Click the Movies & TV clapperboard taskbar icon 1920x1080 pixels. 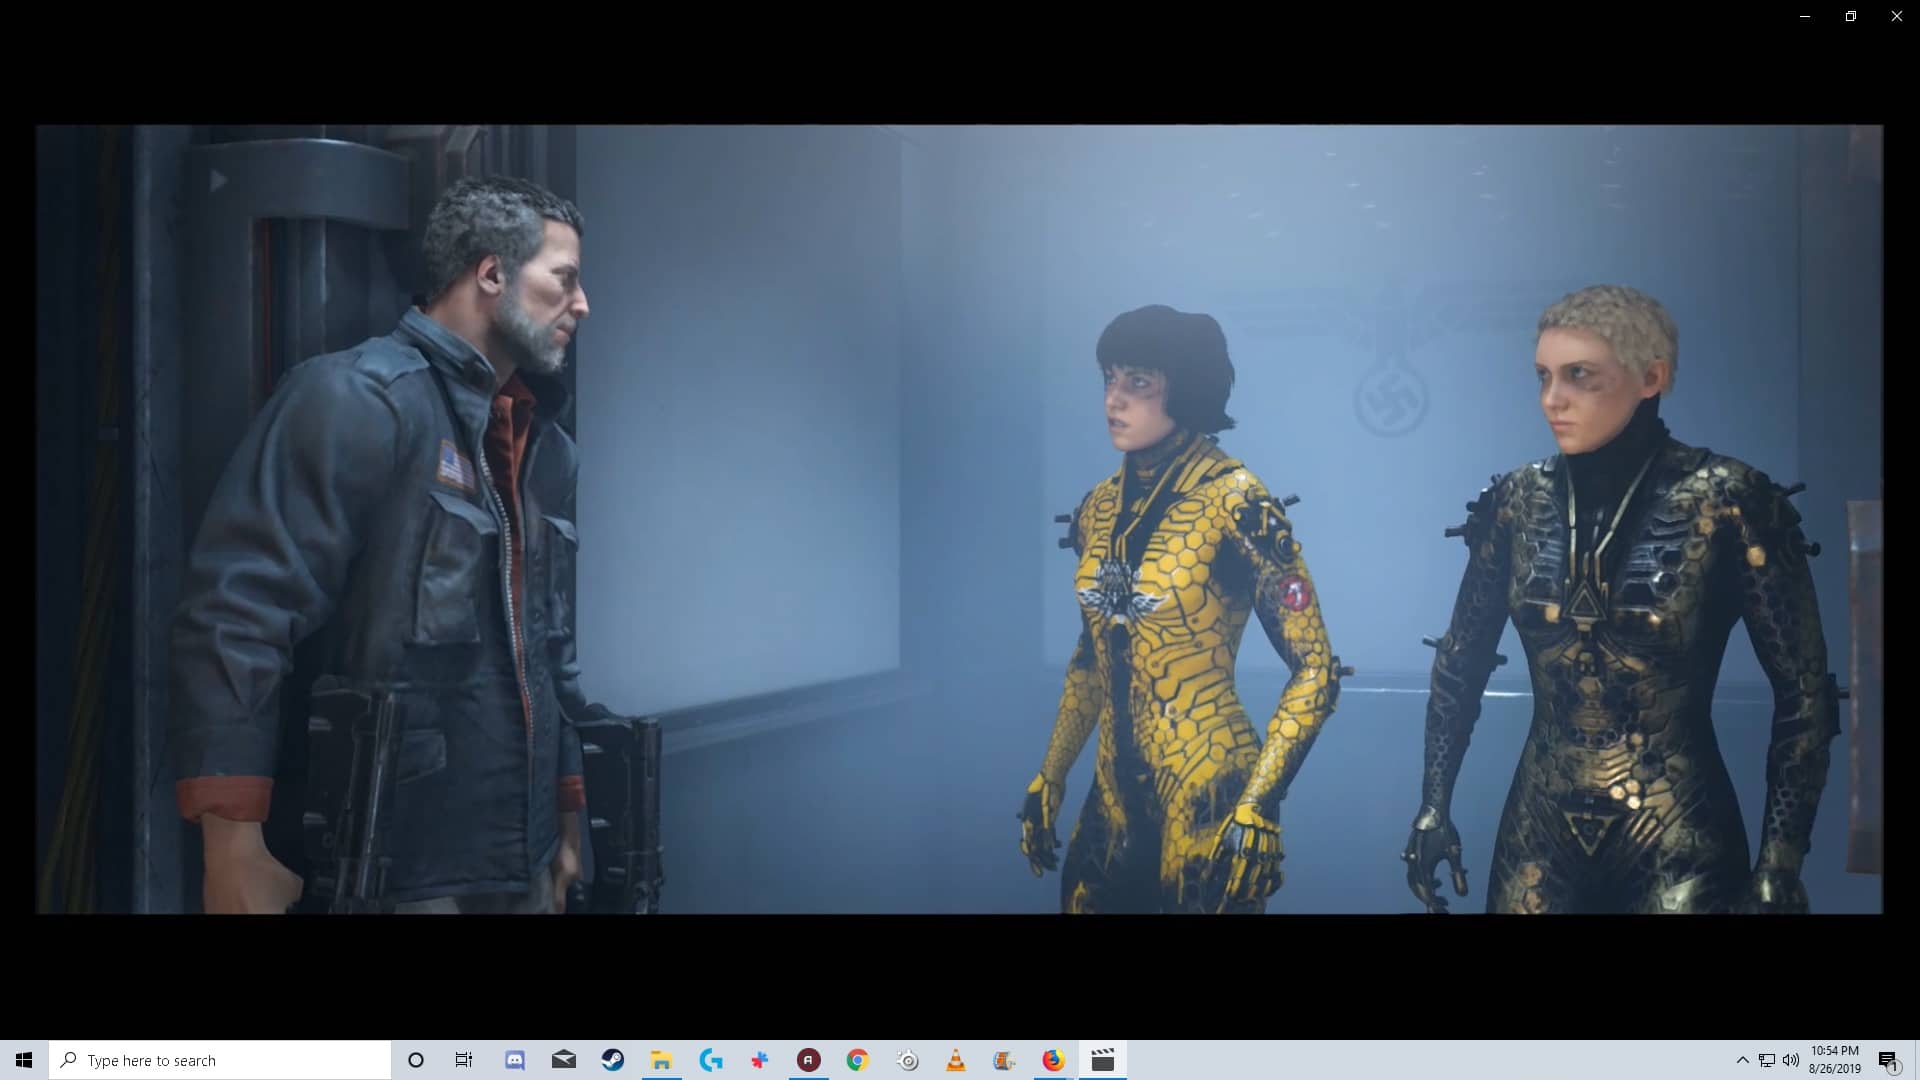1103,1060
